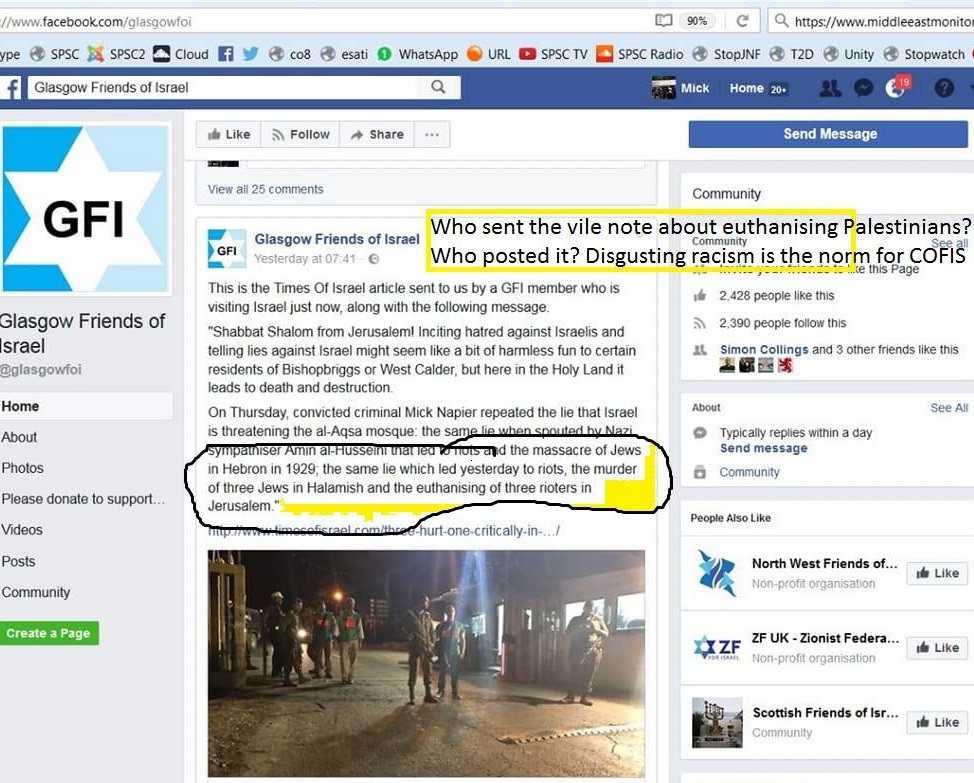
Task: Reload the page with the refresh icon
Action: point(743,20)
